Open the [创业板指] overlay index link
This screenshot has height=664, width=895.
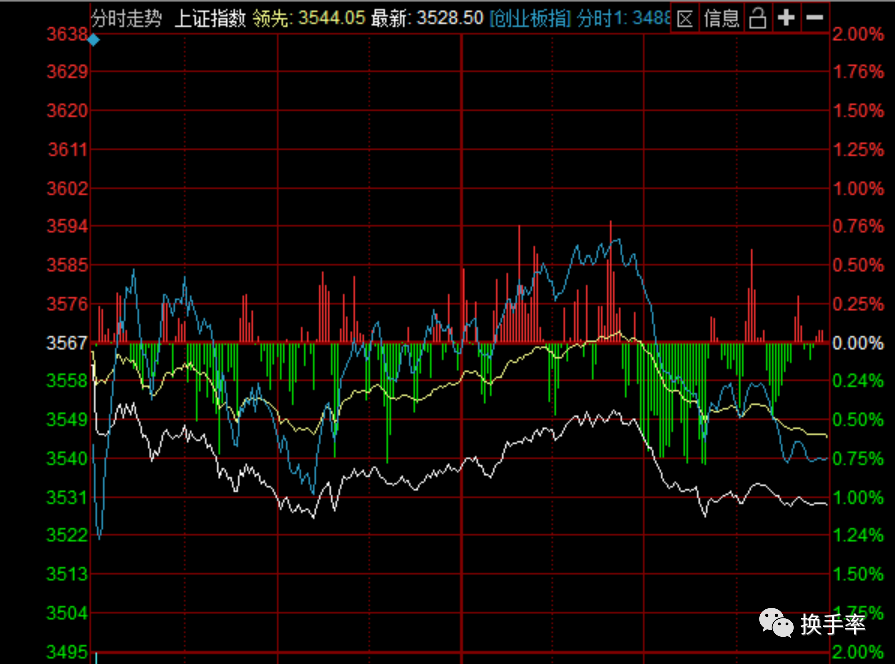click(x=532, y=18)
